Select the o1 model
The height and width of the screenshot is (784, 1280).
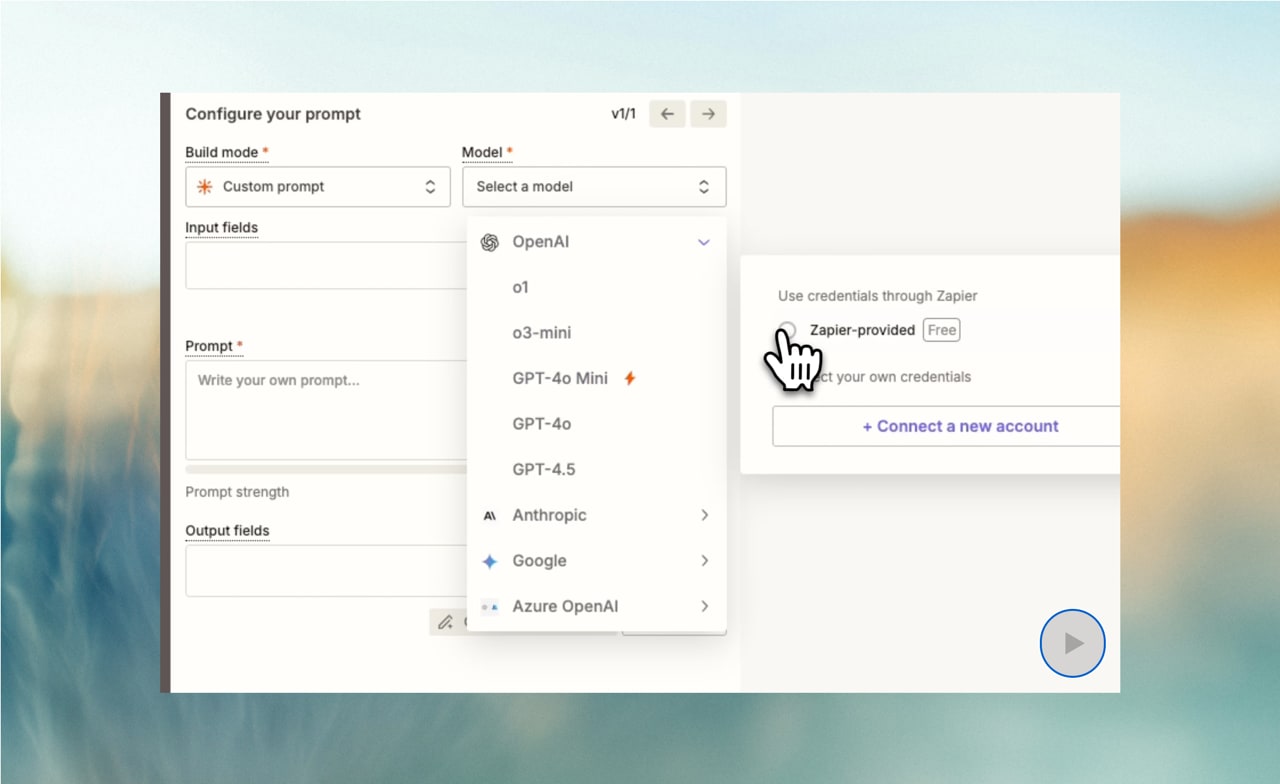pyautogui.click(x=521, y=287)
